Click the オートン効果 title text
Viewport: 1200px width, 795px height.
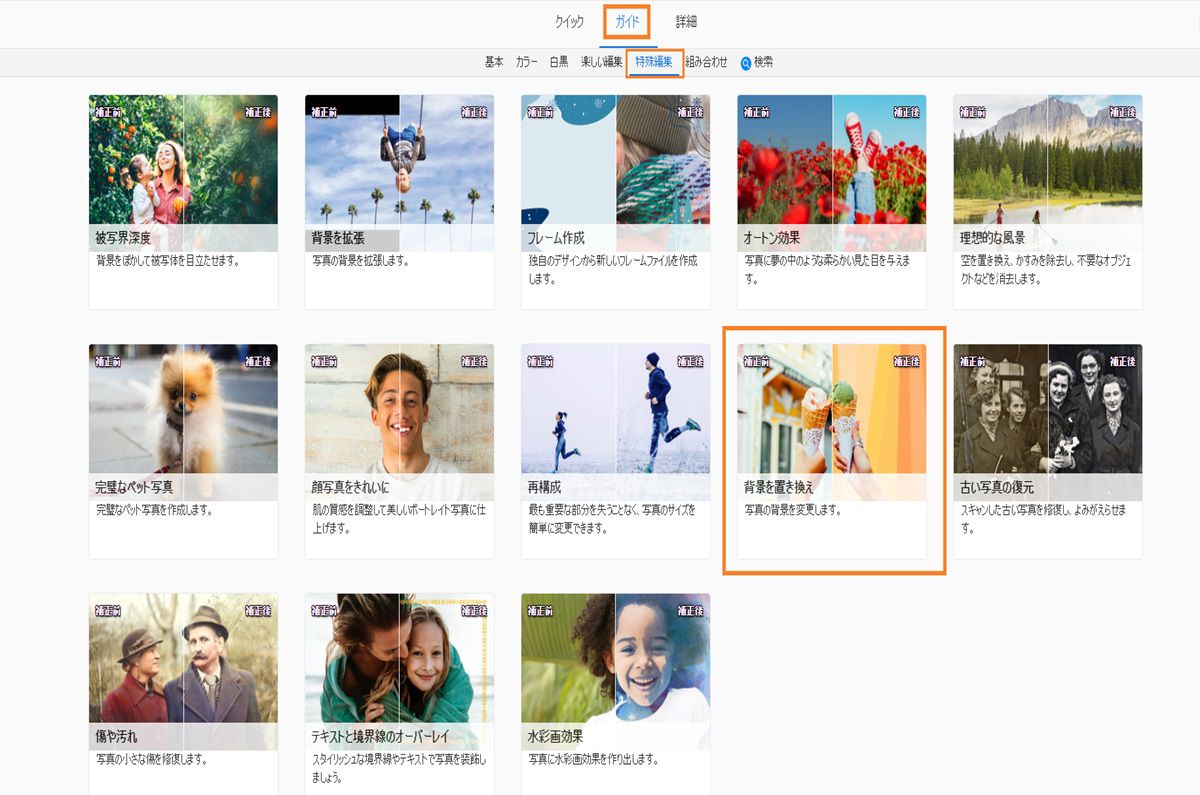pos(772,239)
